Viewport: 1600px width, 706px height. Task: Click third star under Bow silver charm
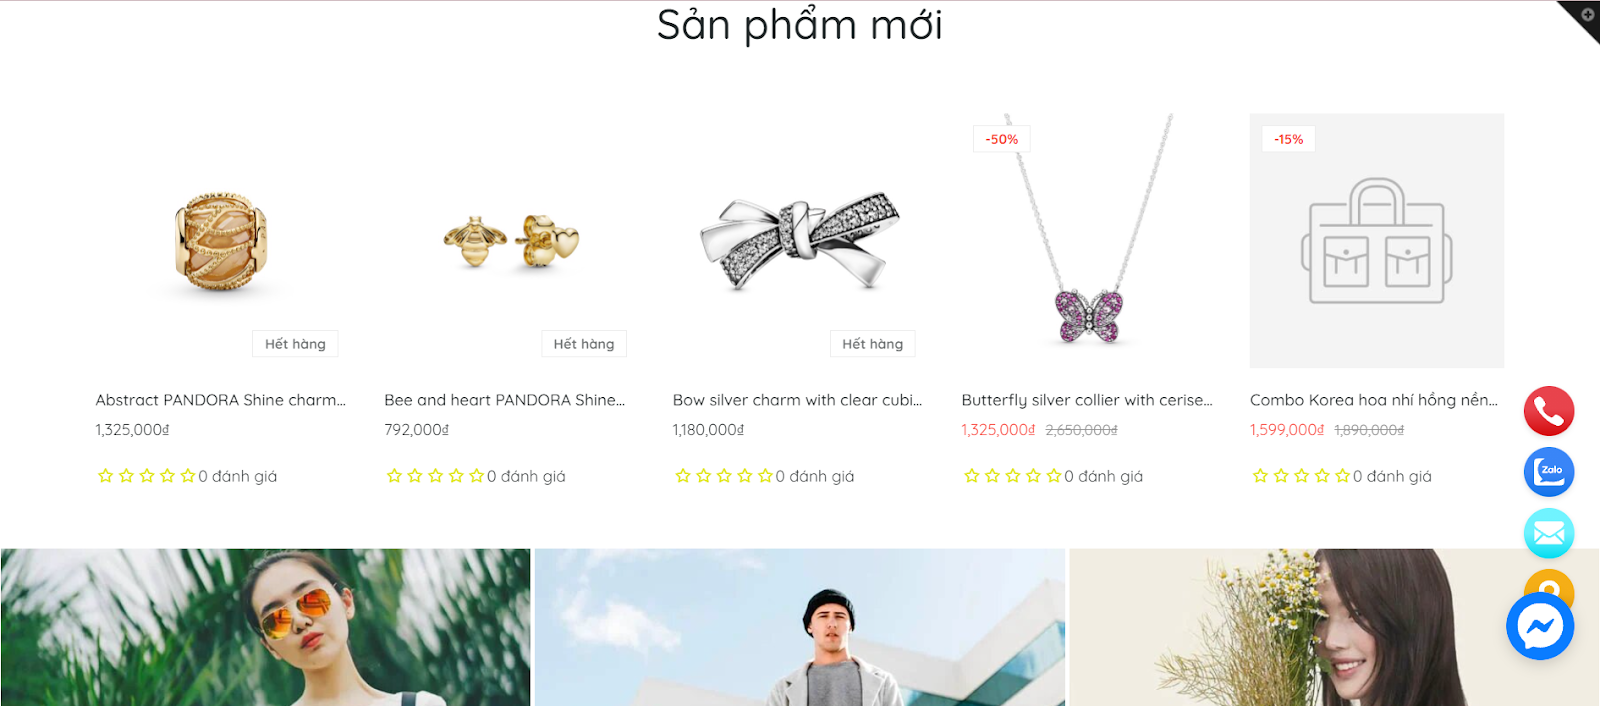[724, 476]
